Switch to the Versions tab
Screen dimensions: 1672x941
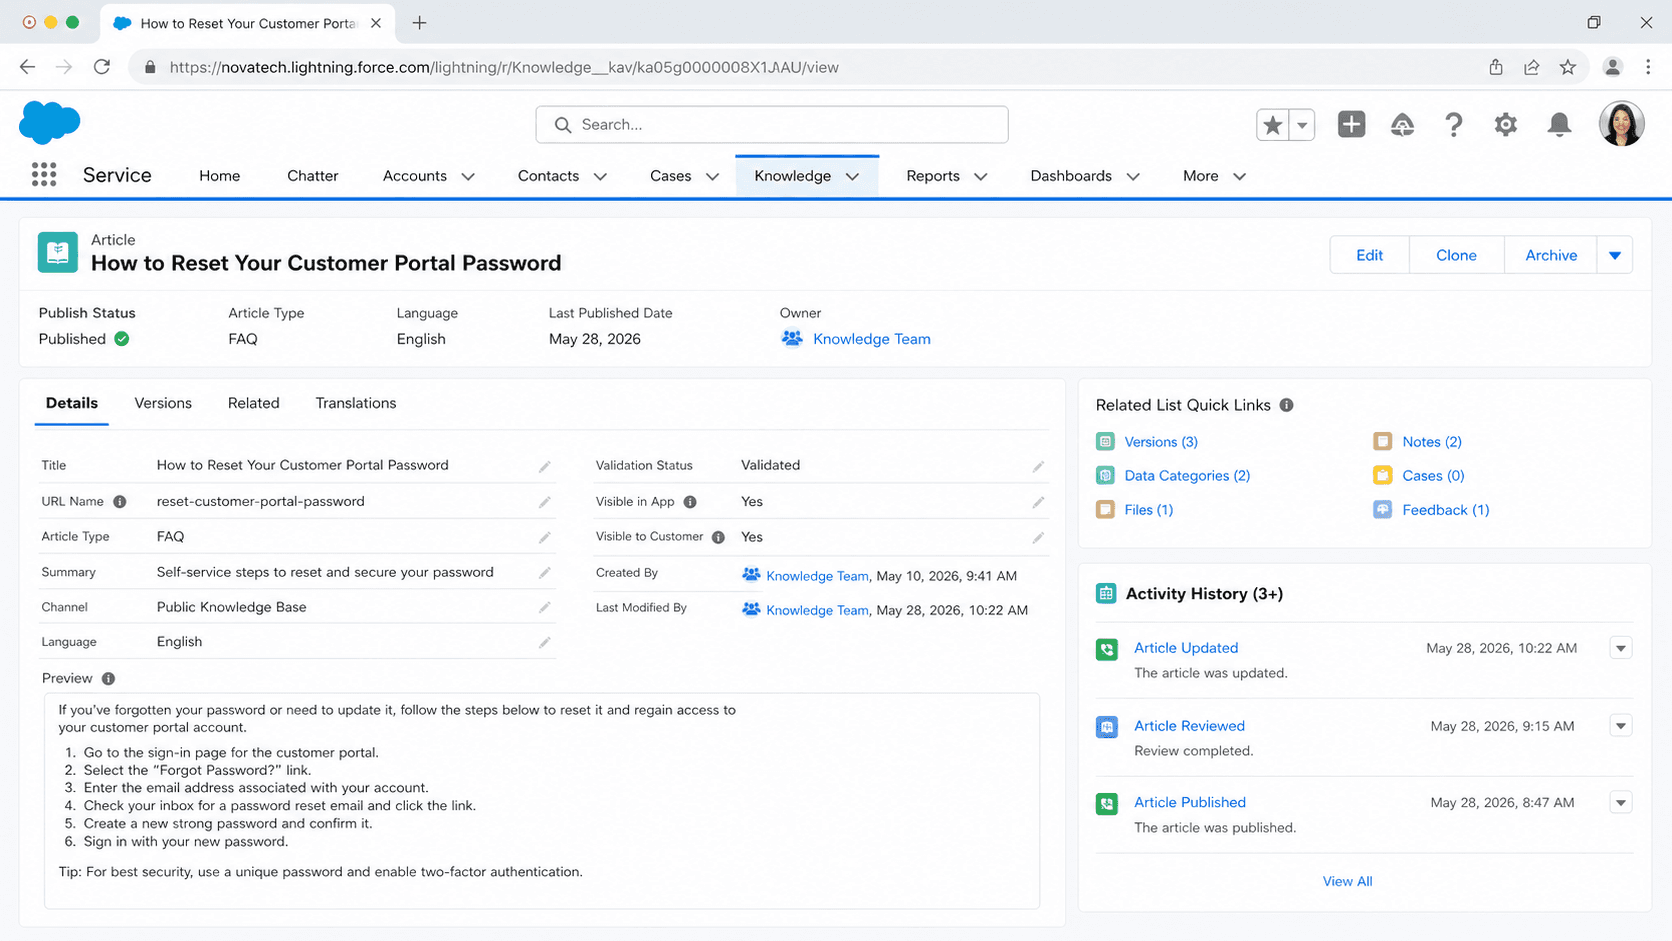162,403
